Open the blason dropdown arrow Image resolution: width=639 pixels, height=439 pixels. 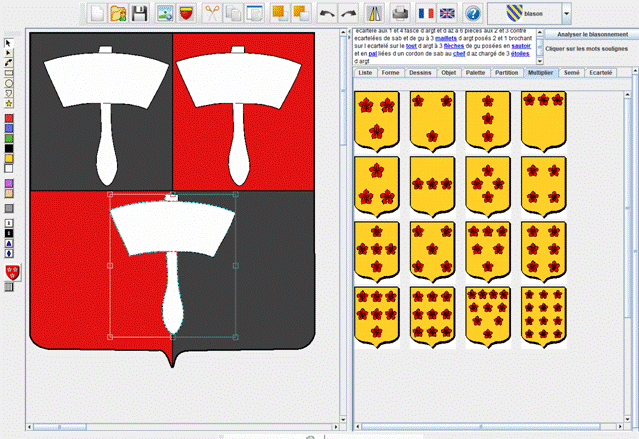click(x=567, y=14)
